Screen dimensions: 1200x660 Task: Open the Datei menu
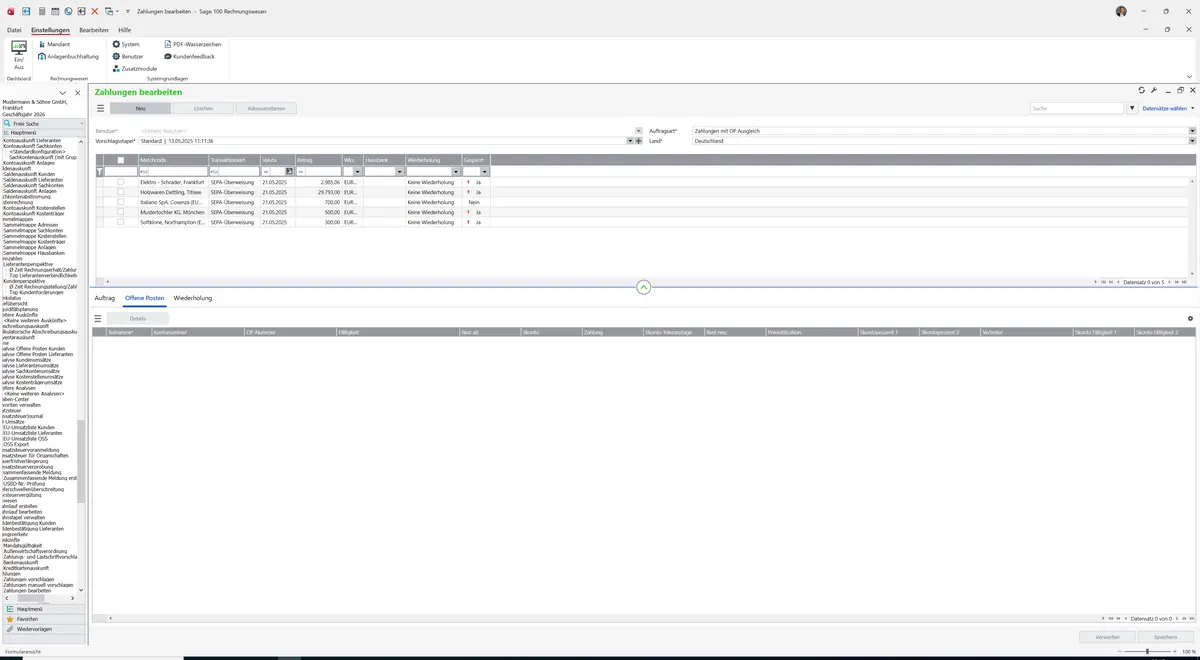coord(14,30)
